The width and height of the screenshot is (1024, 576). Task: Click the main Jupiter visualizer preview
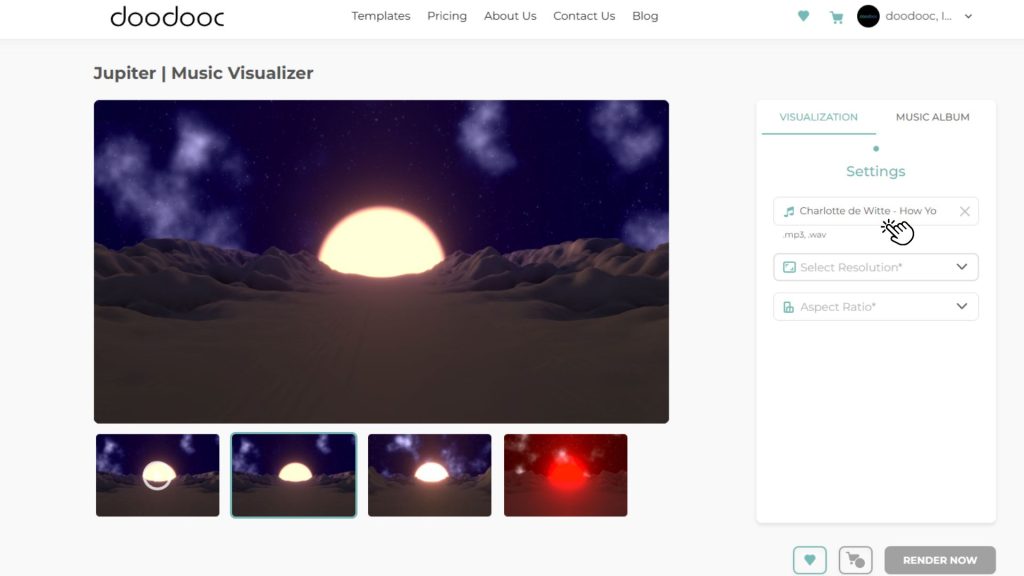[x=381, y=261]
